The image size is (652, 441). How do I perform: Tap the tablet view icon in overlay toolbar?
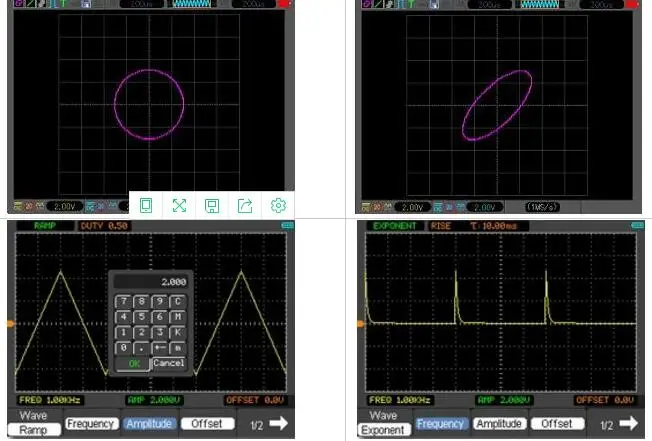tap(146, 205)
